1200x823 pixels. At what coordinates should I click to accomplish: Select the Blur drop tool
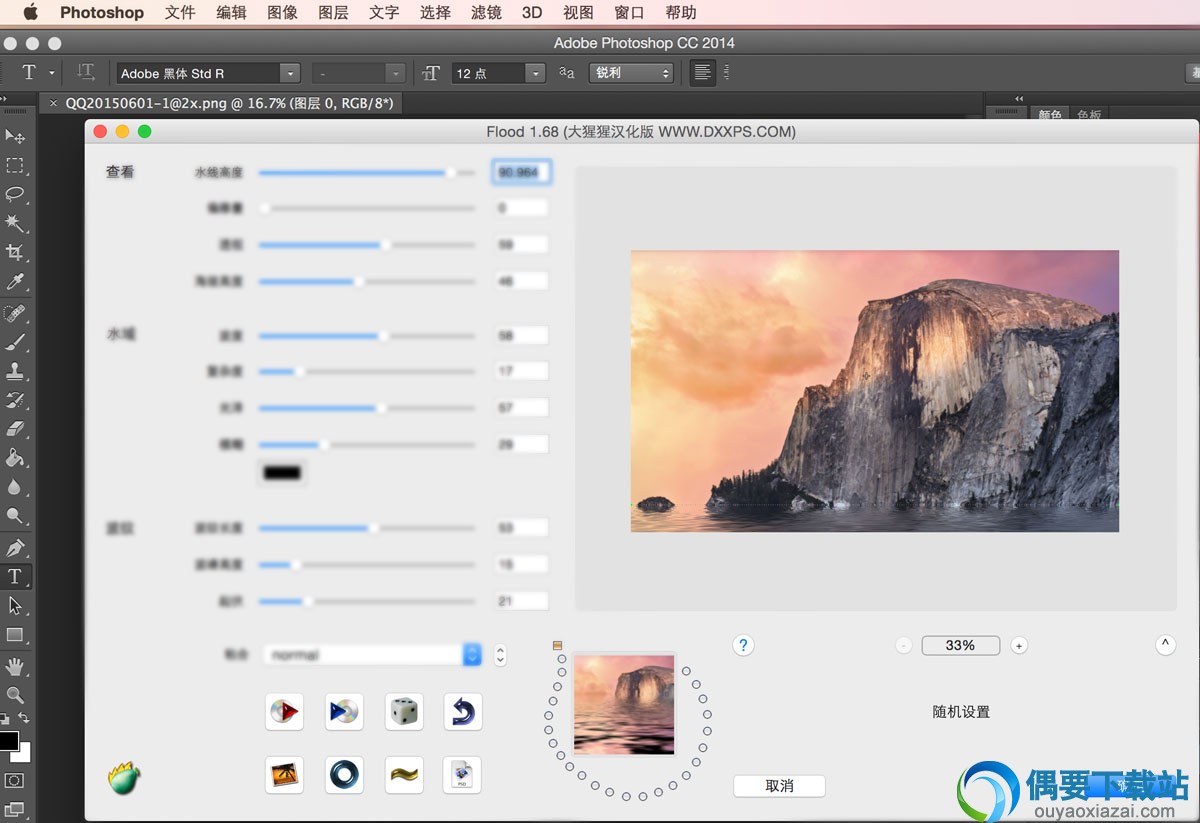[x=15, y=488]
